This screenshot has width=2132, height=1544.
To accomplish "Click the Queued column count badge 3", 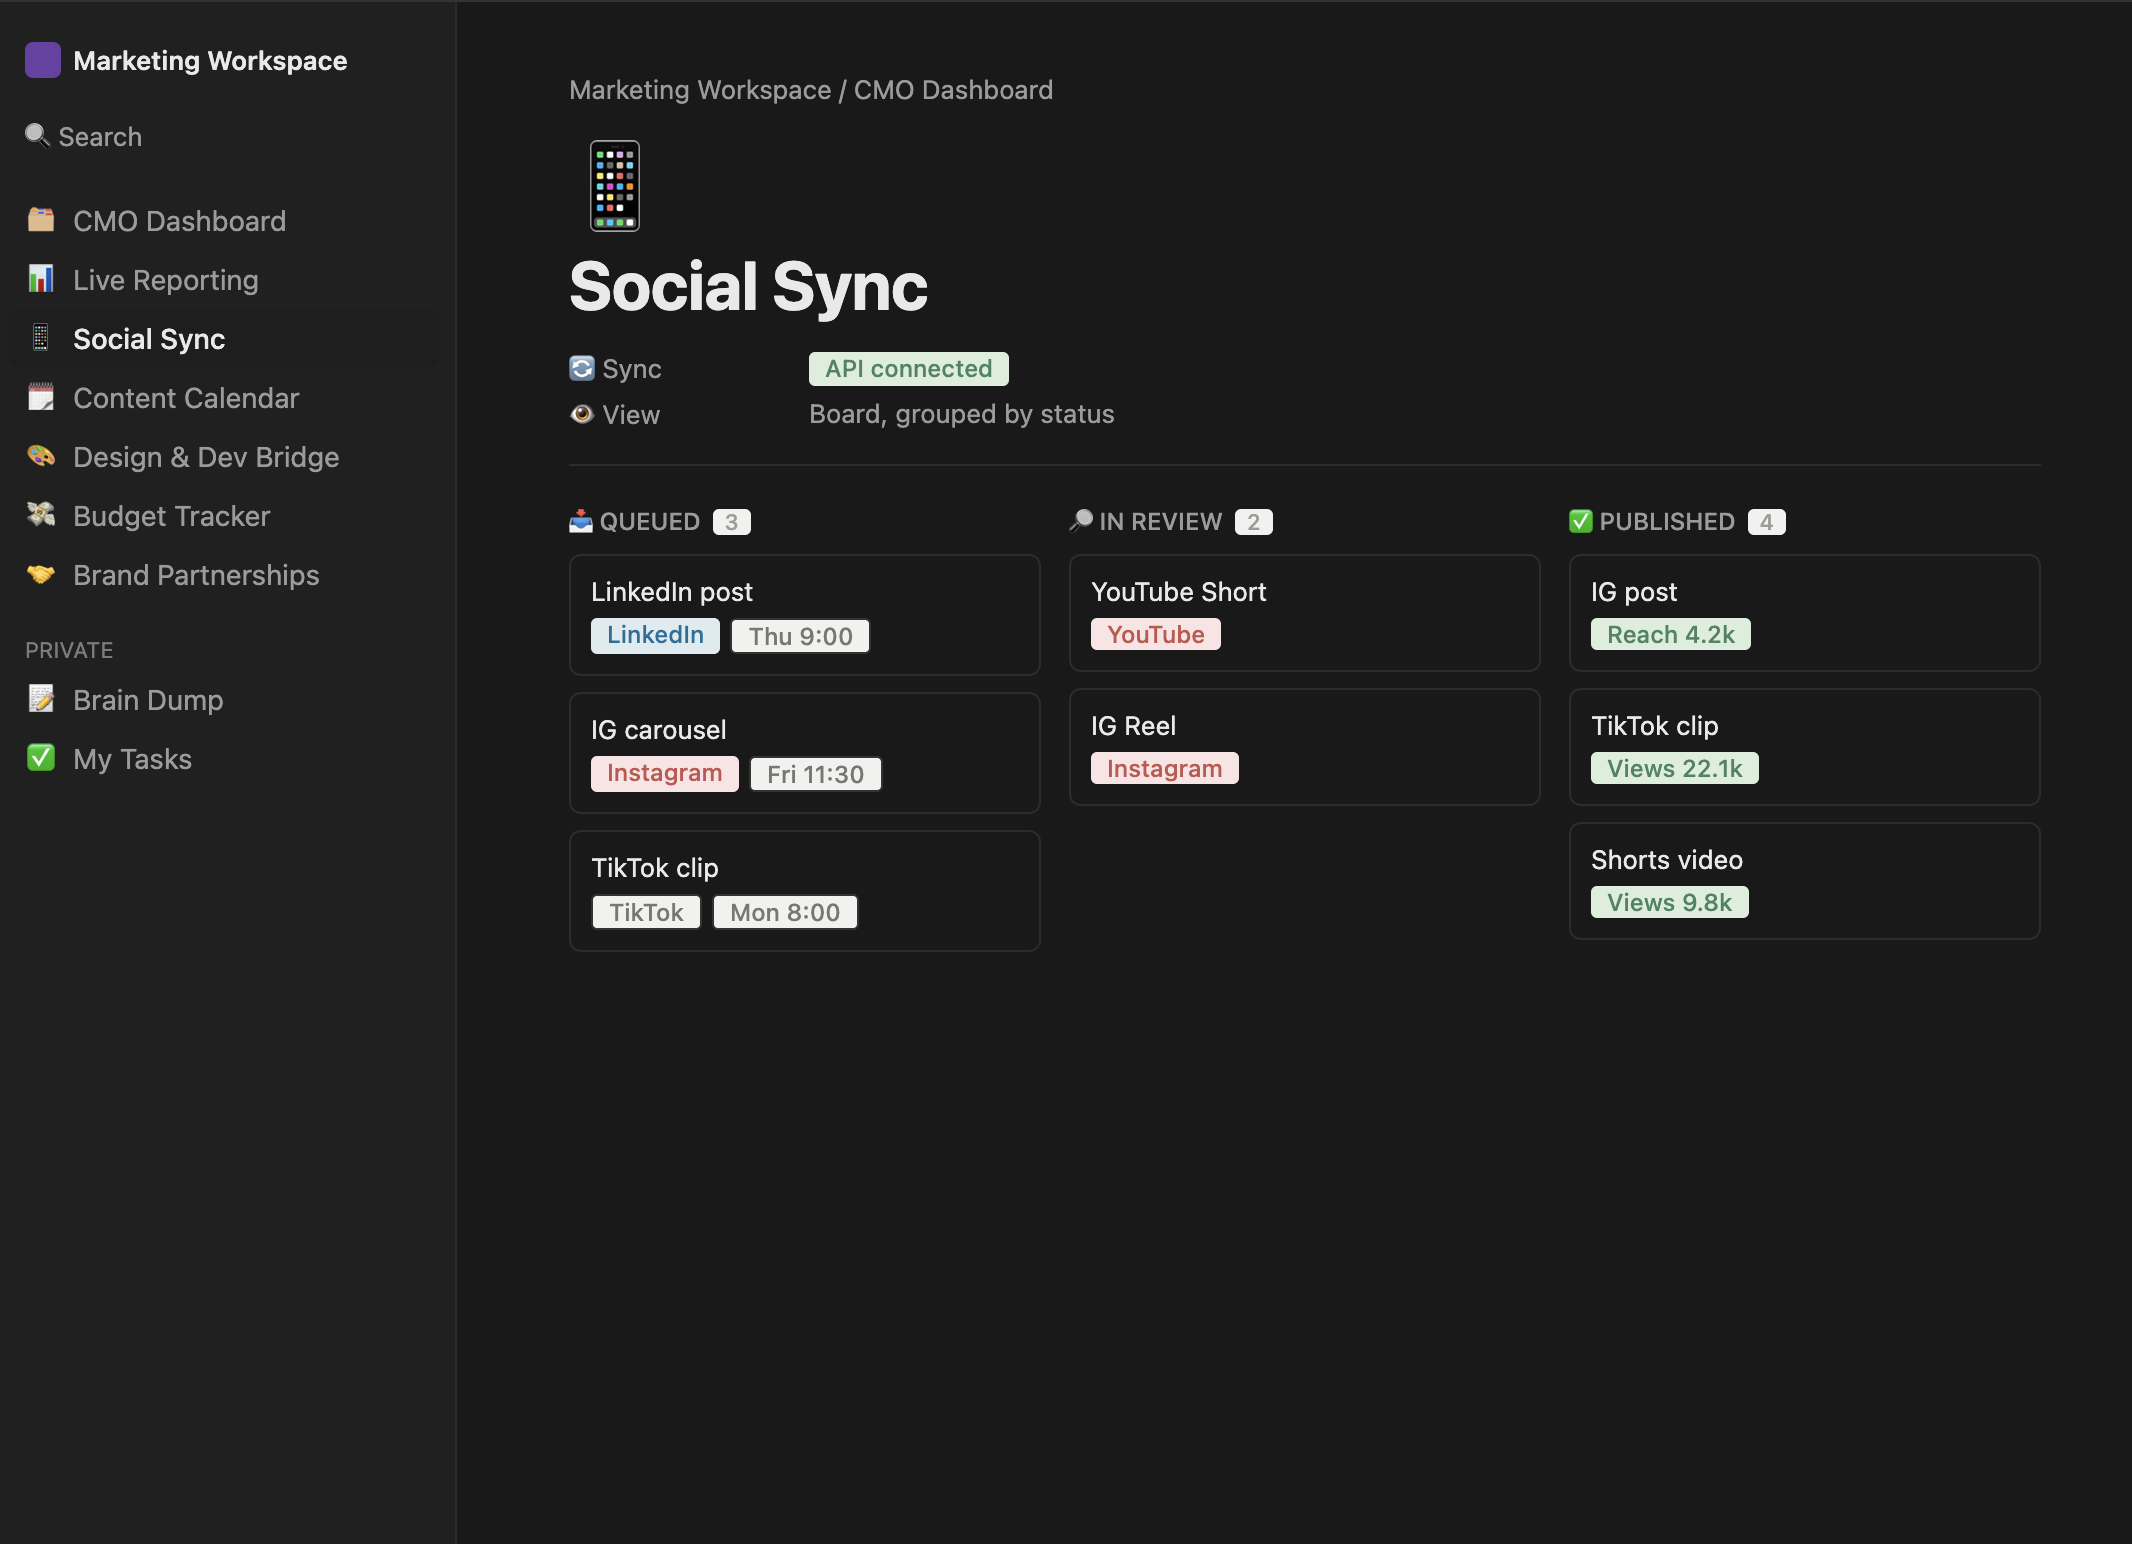I will 732,522.
